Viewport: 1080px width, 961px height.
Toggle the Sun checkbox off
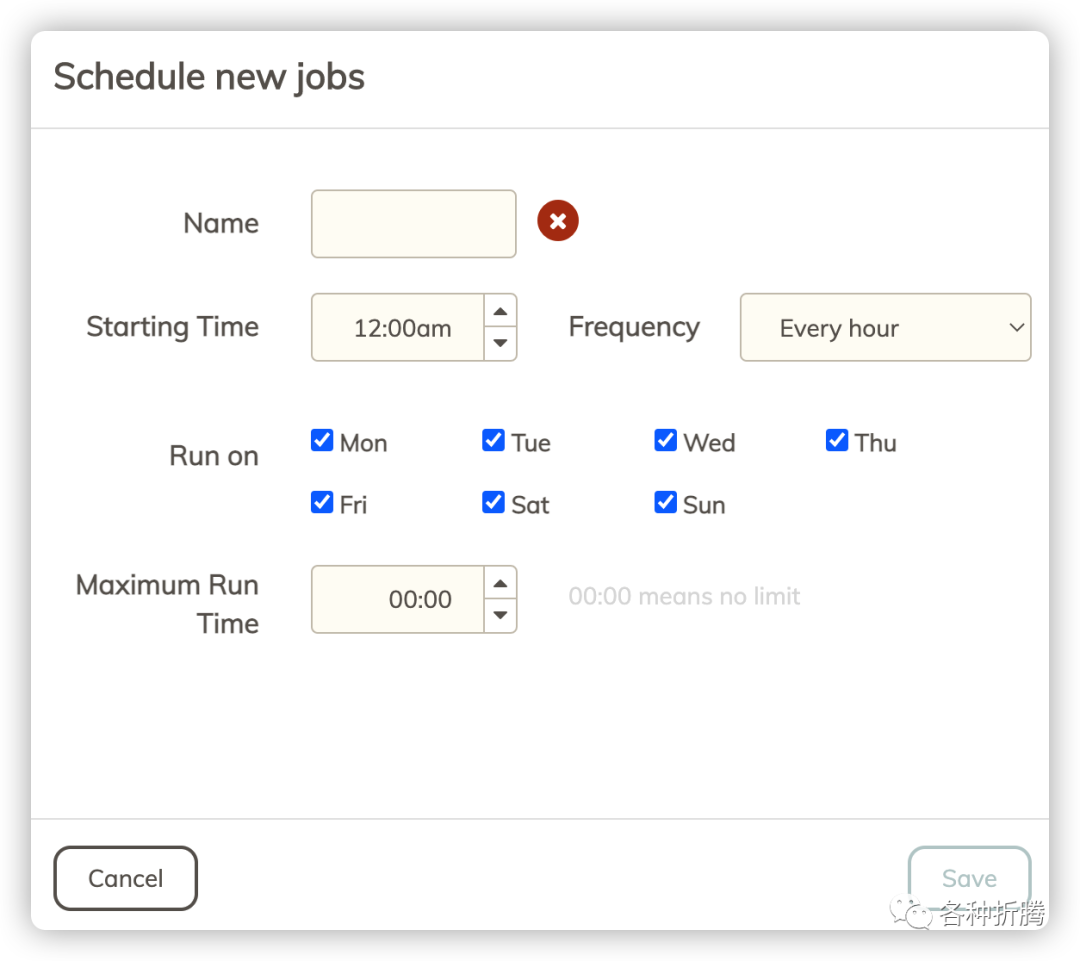click(x=665, y=503)
